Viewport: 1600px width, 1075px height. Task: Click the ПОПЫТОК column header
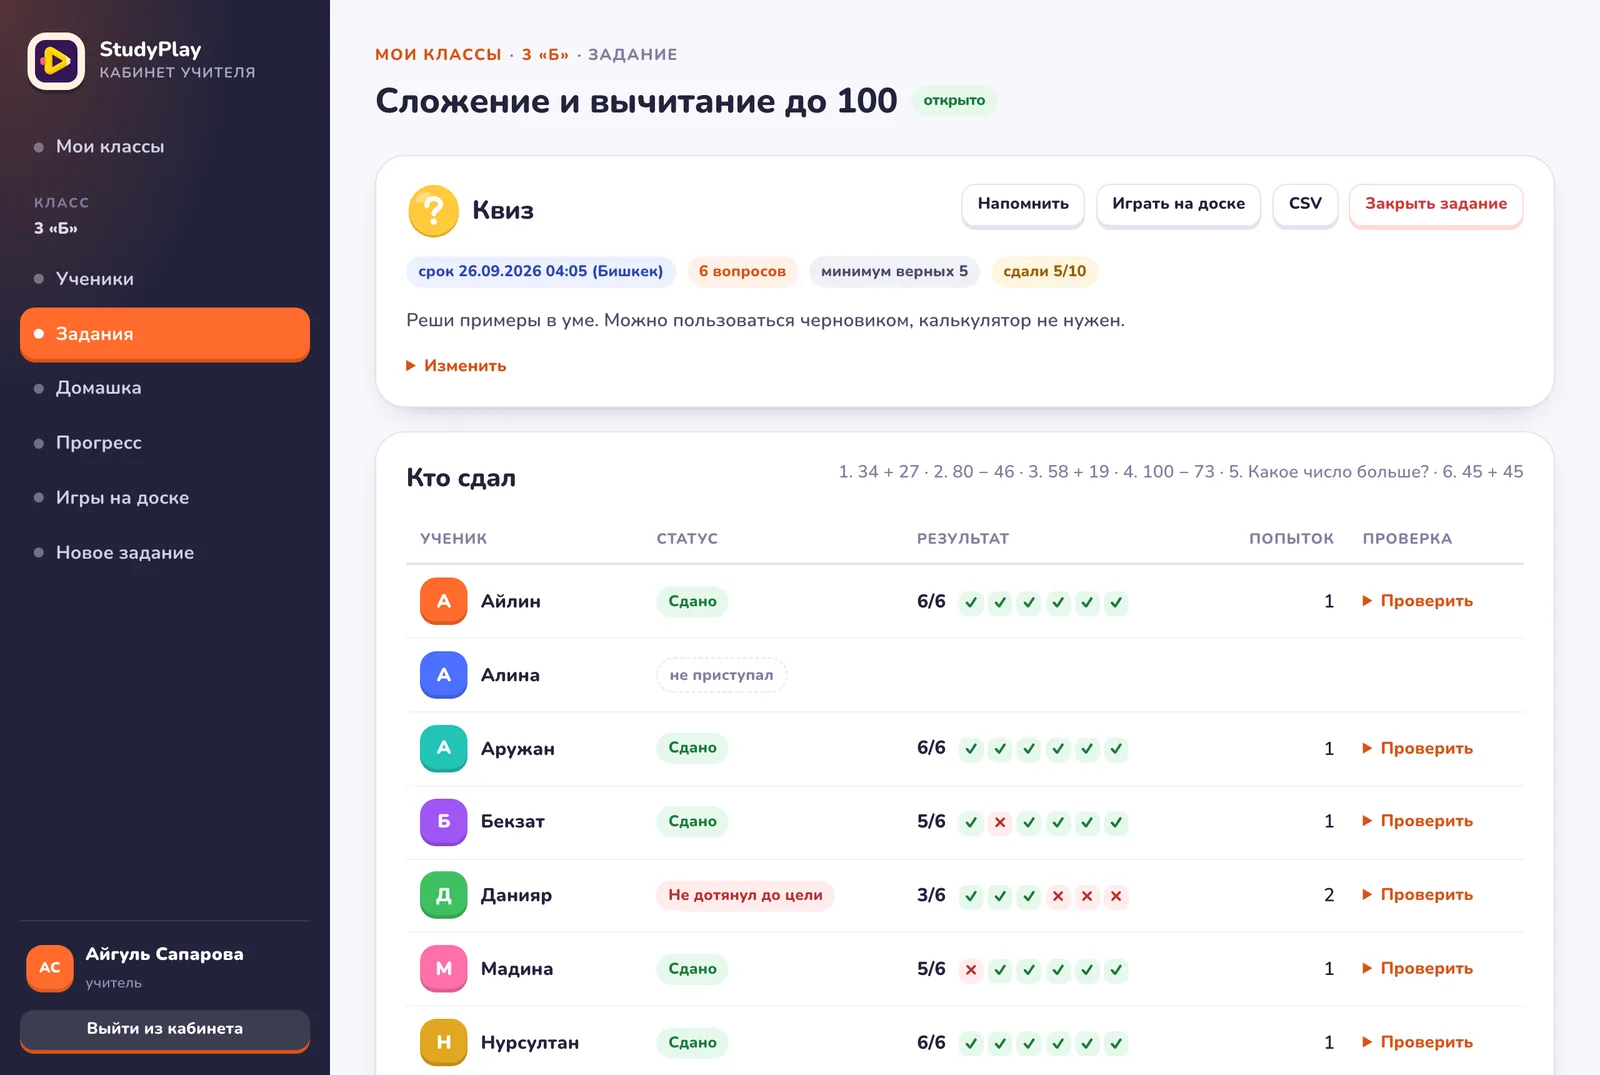tap(1291, 539)
